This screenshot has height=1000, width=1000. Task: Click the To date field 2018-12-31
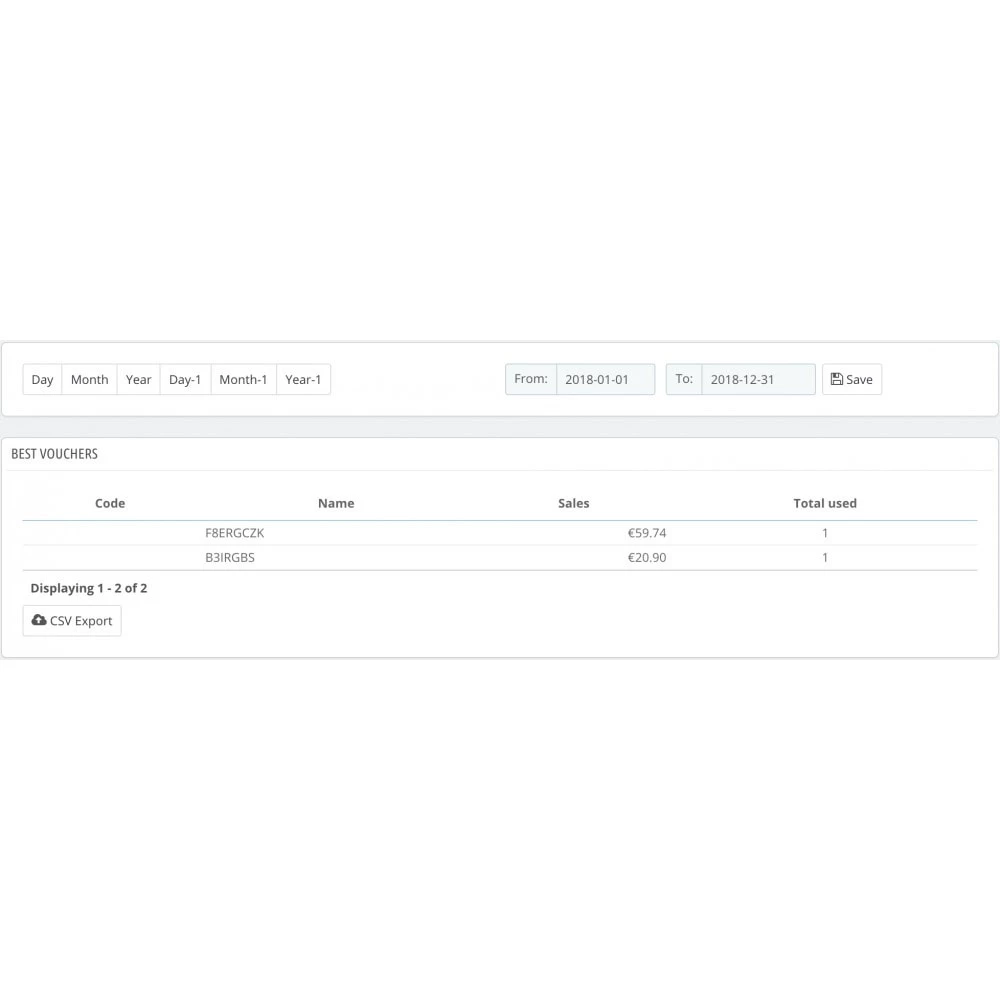coord(758,379)
